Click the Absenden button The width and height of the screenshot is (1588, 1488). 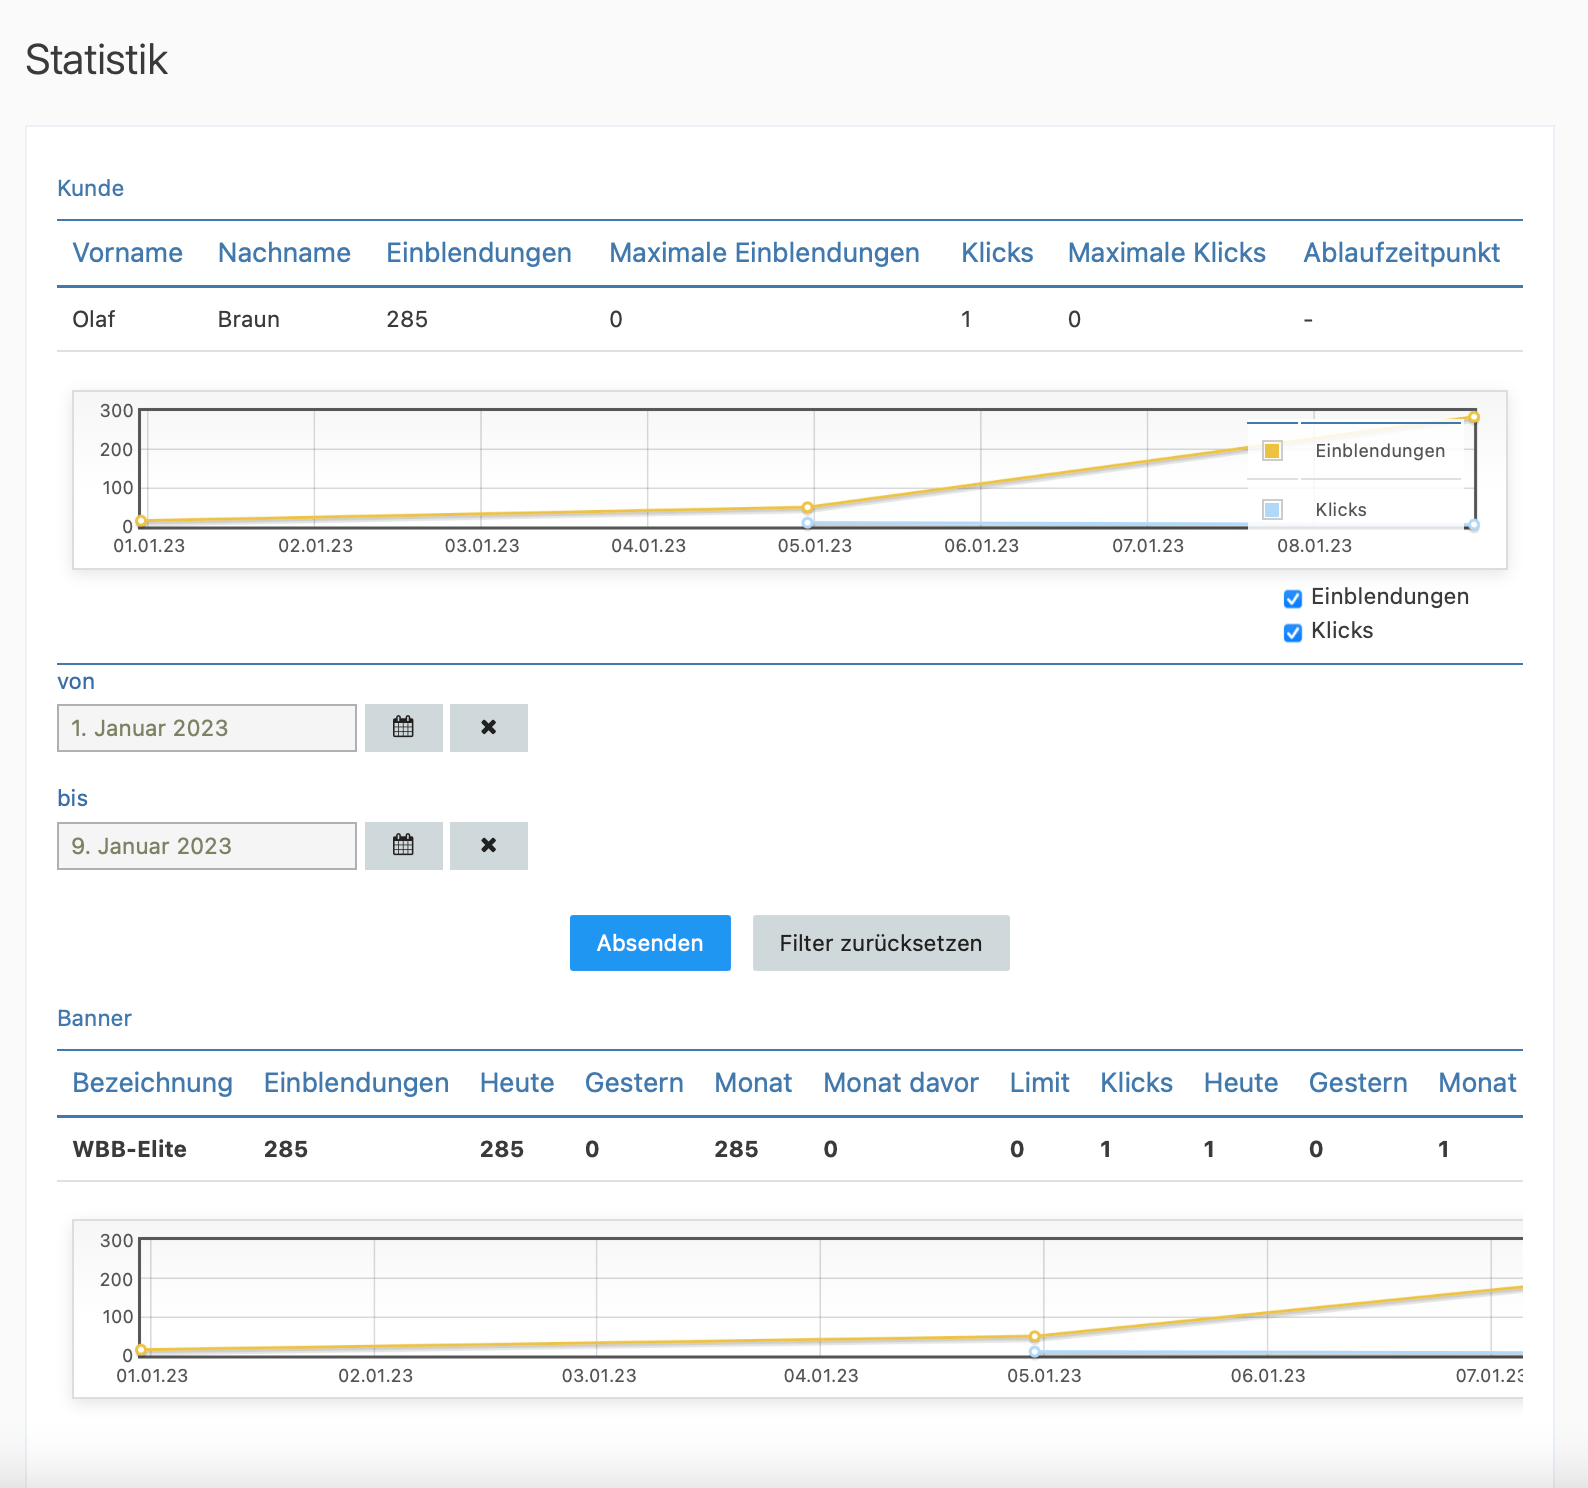click(650, 943)
